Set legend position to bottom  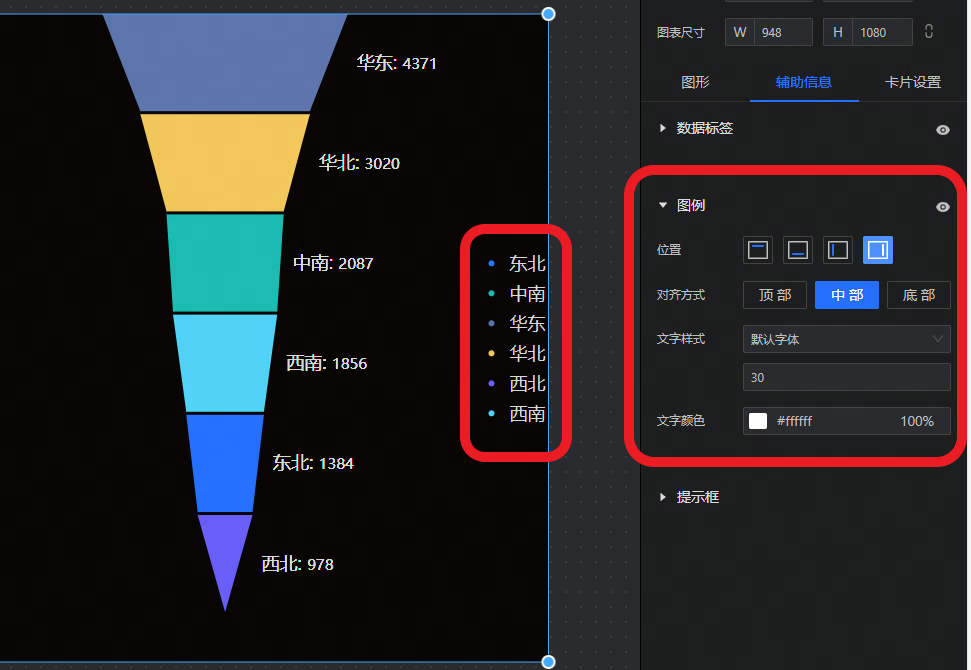point(798,250)
